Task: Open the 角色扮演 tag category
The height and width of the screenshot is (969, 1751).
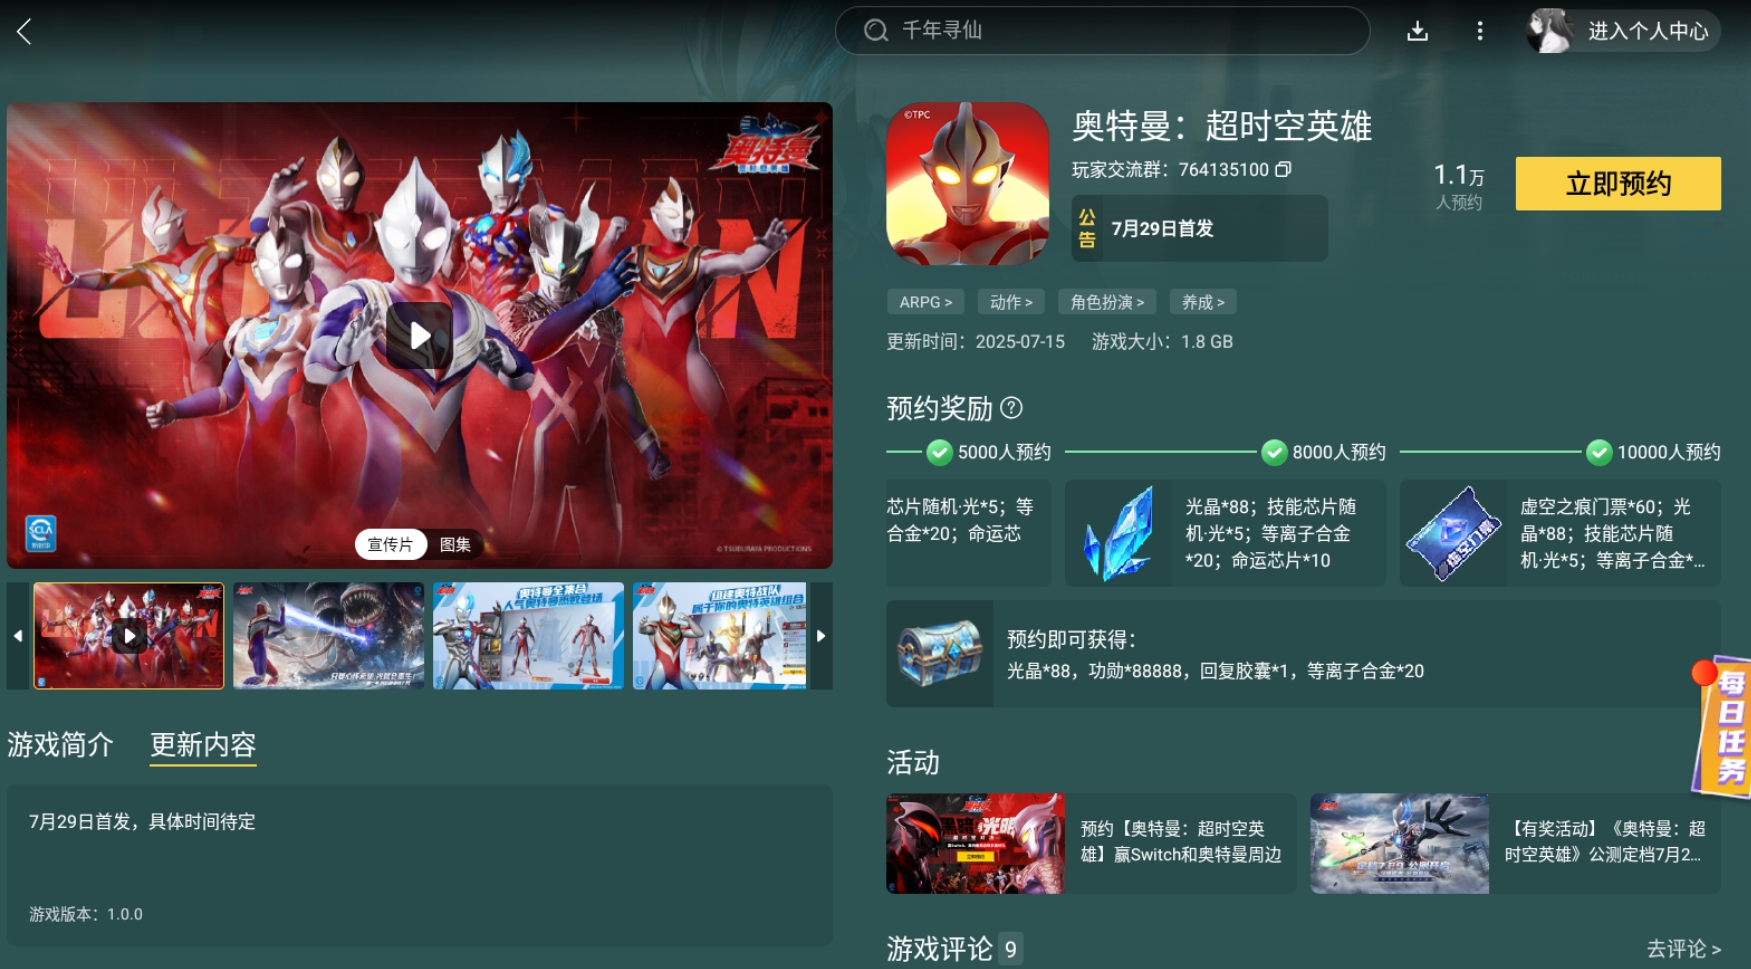Action: pos(1107,302)
